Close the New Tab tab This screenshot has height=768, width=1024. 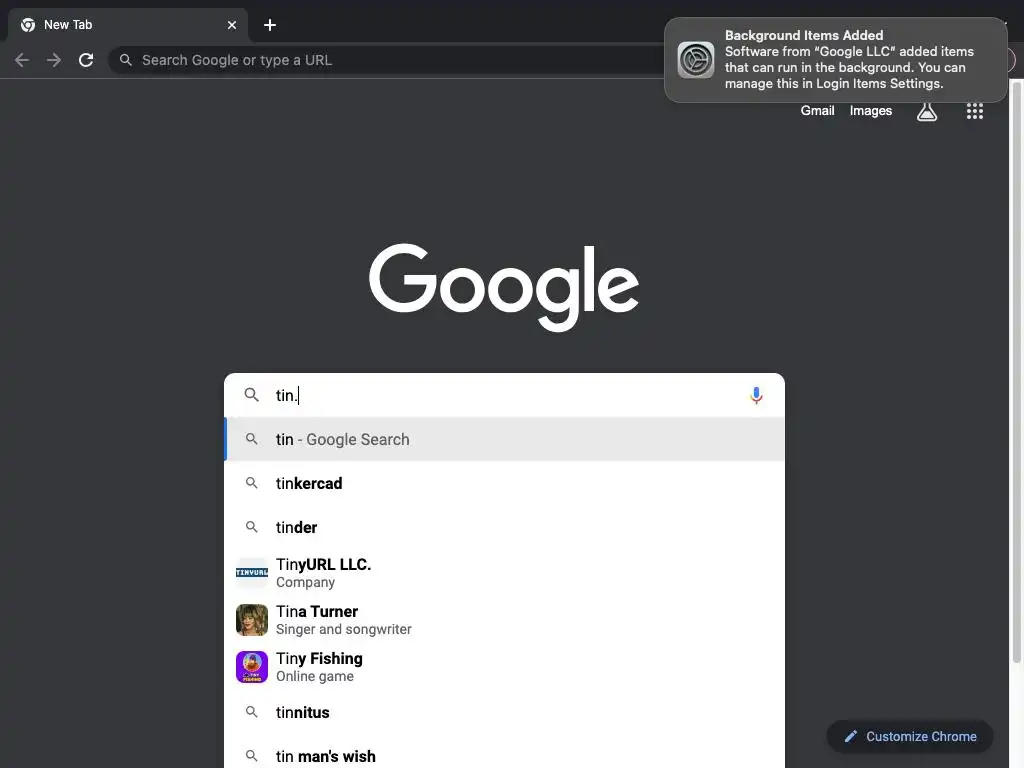[x=232, y=25]
